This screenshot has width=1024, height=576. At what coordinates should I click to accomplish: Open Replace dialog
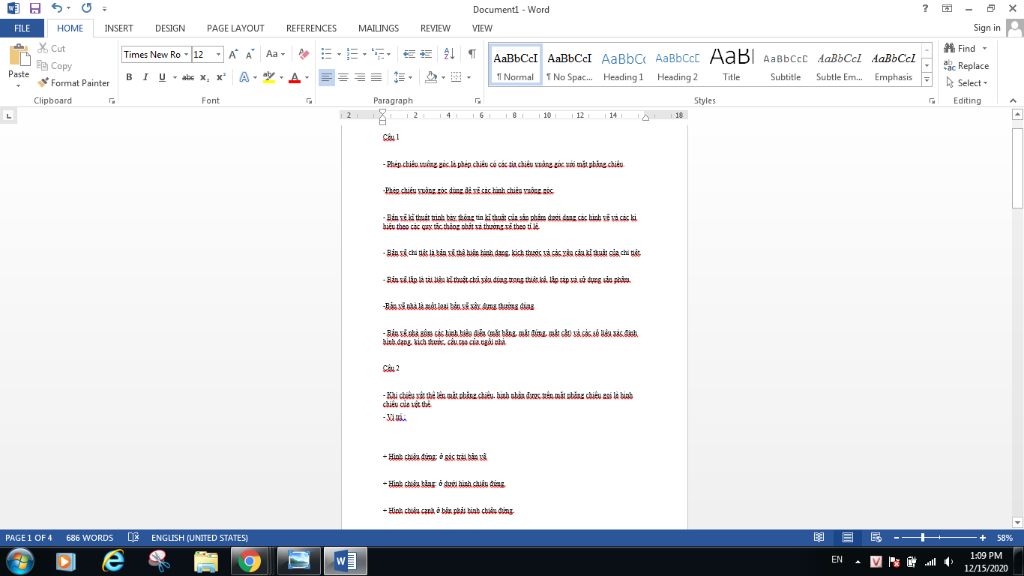click(x=967, y=65)
